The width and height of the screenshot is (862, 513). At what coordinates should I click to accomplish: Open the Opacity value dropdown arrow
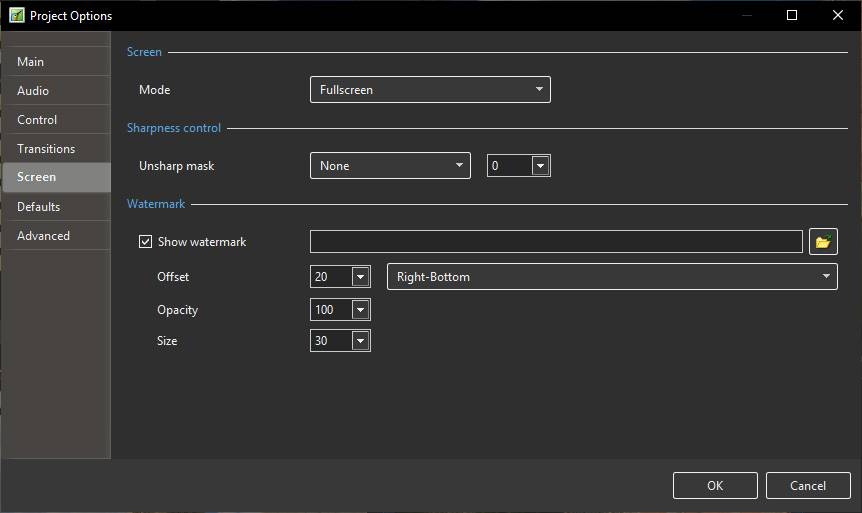pyautogui.click(x=361, y=310)
